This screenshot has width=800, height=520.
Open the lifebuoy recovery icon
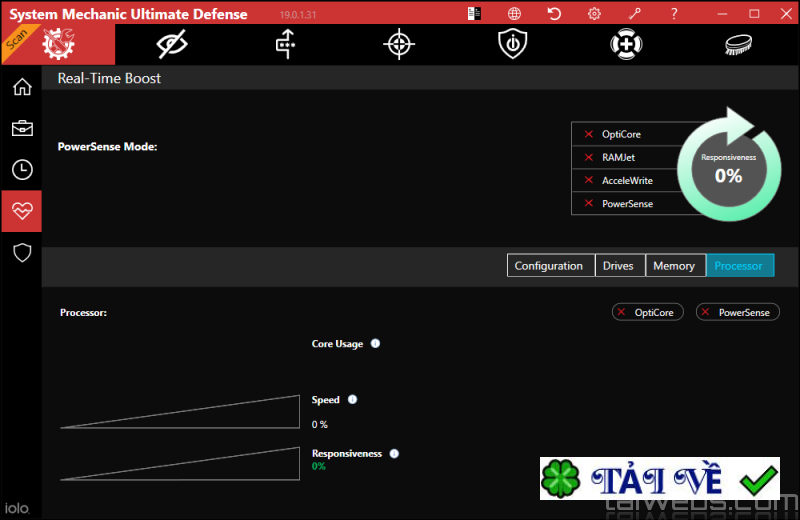626,44
